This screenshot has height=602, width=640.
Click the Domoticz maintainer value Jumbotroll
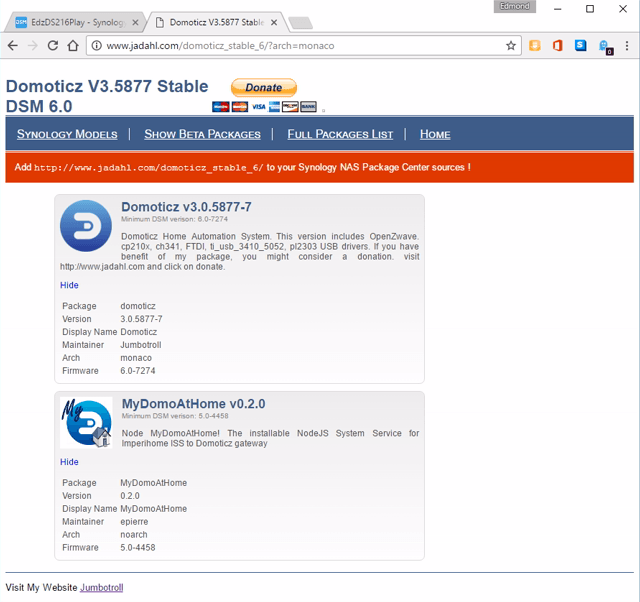click(x=141, y=345)
